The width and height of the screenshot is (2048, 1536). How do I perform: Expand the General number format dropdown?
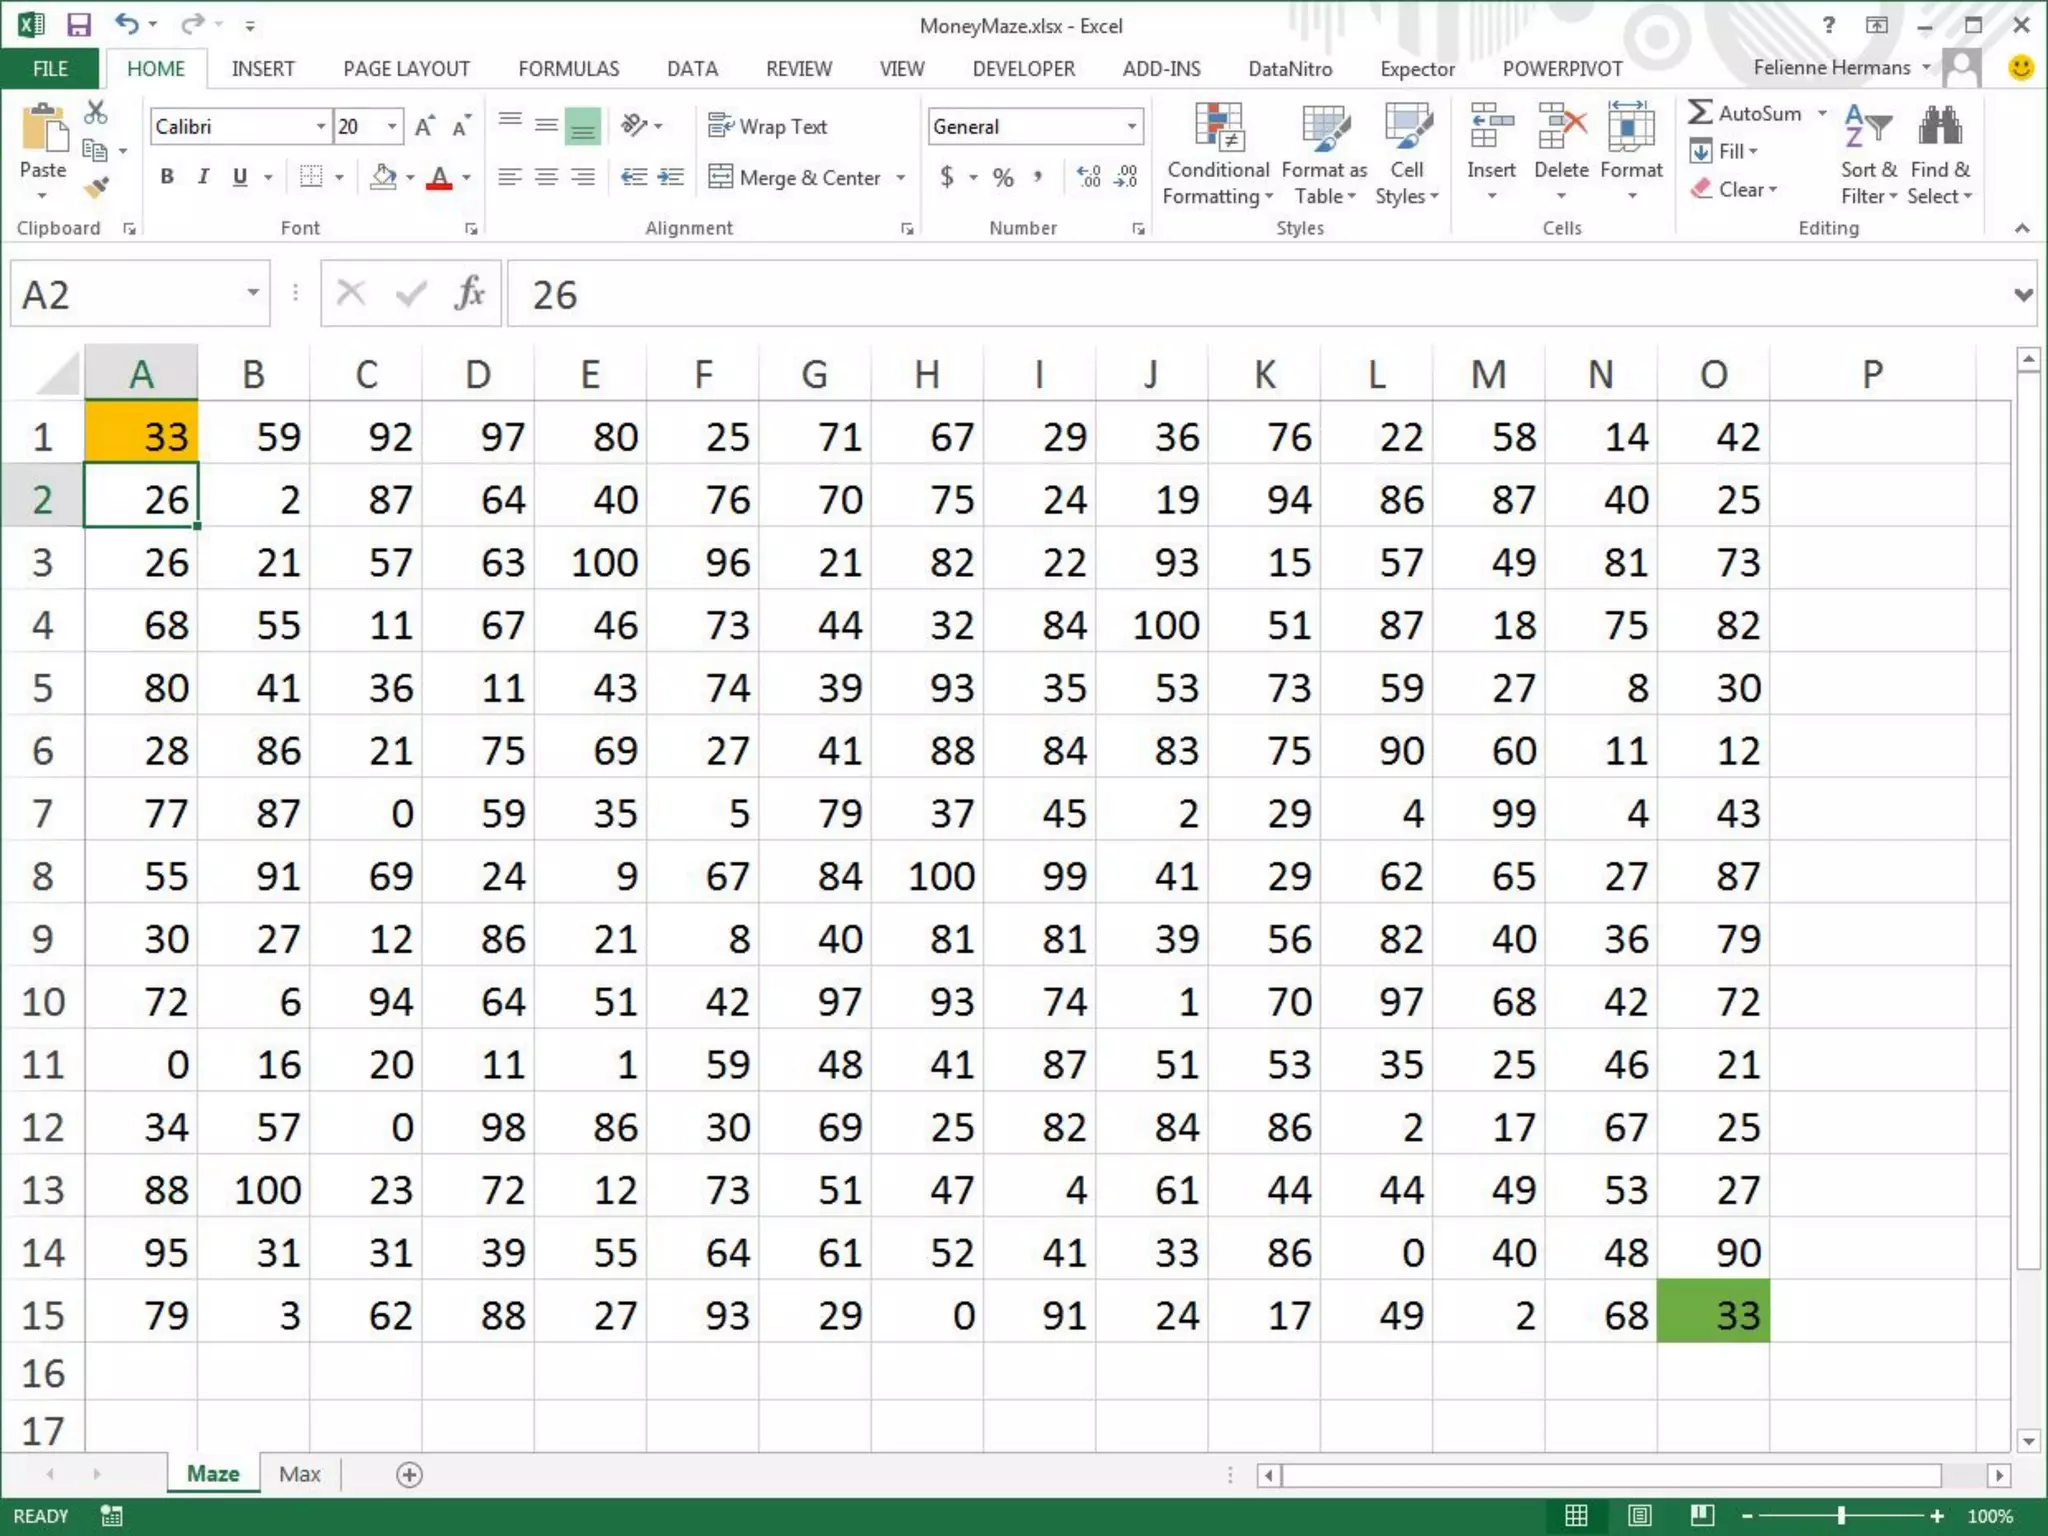point(1131,127)
